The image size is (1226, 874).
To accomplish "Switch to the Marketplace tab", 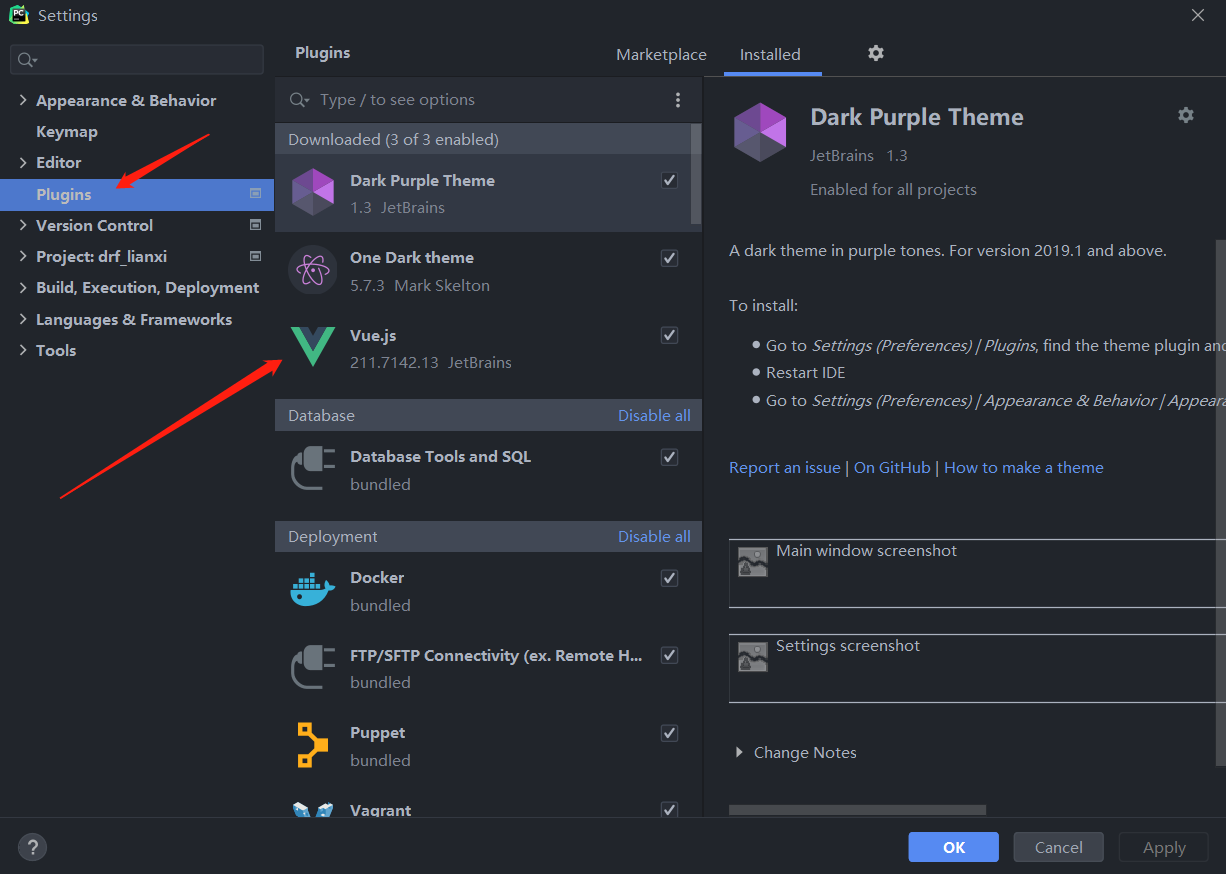I will pos(661,55).
